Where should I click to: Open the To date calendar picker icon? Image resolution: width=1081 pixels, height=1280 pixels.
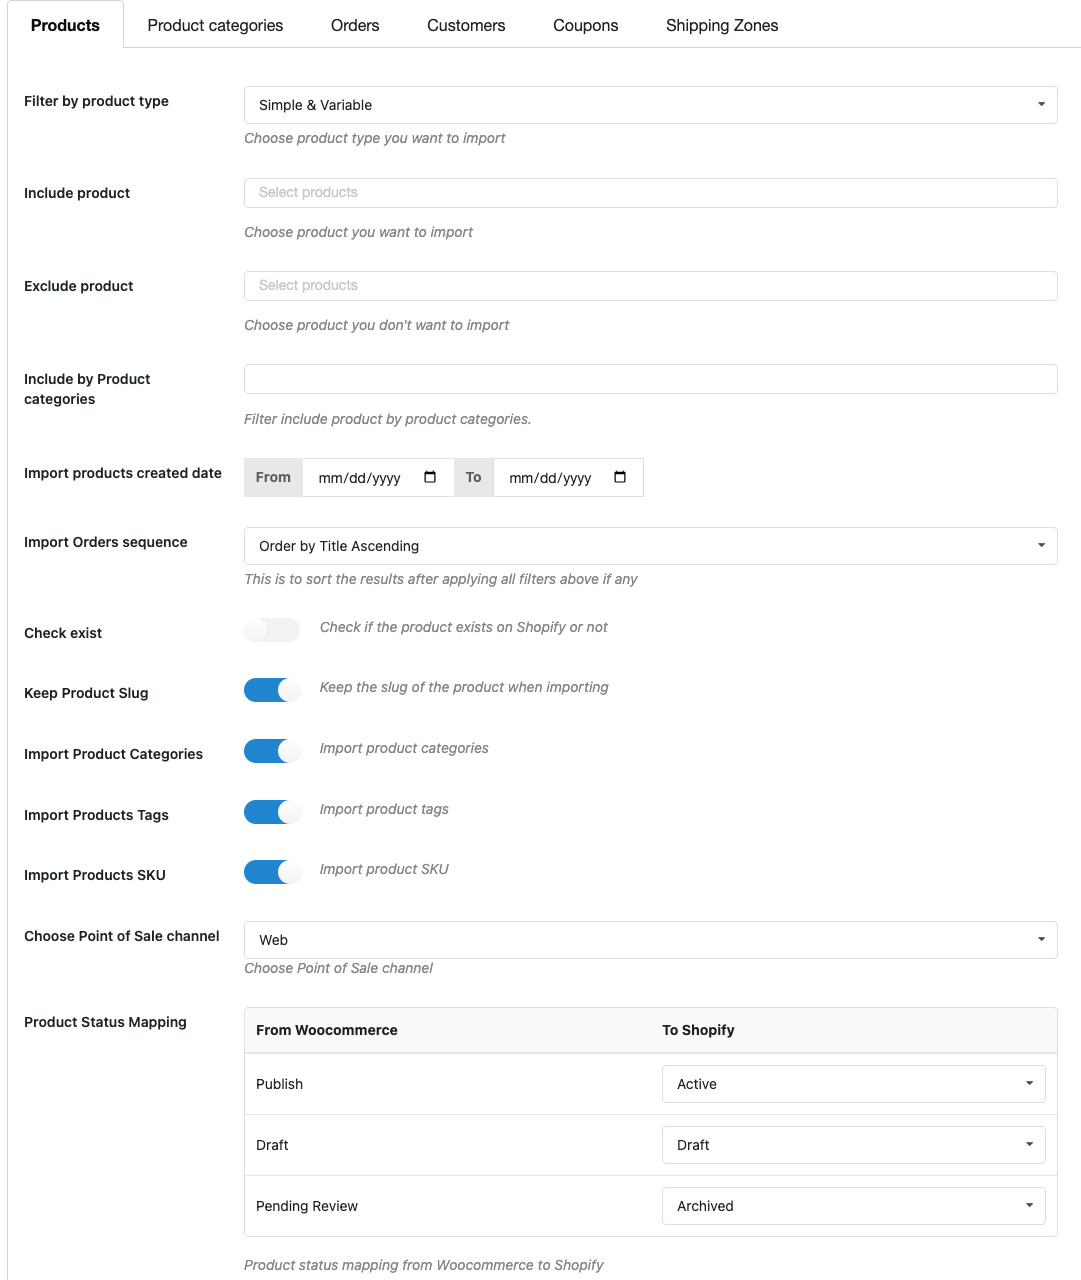[620, 477]
